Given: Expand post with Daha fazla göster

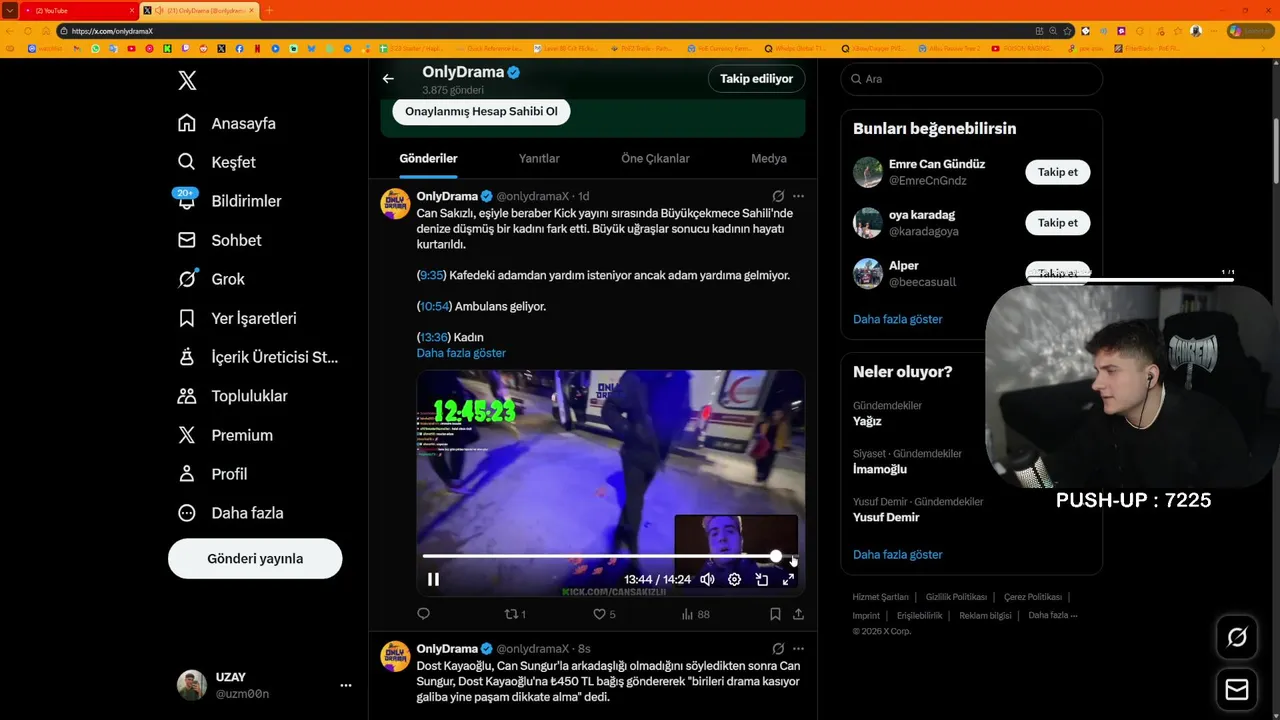Looking at the screenshot, I should click(461, 353).
